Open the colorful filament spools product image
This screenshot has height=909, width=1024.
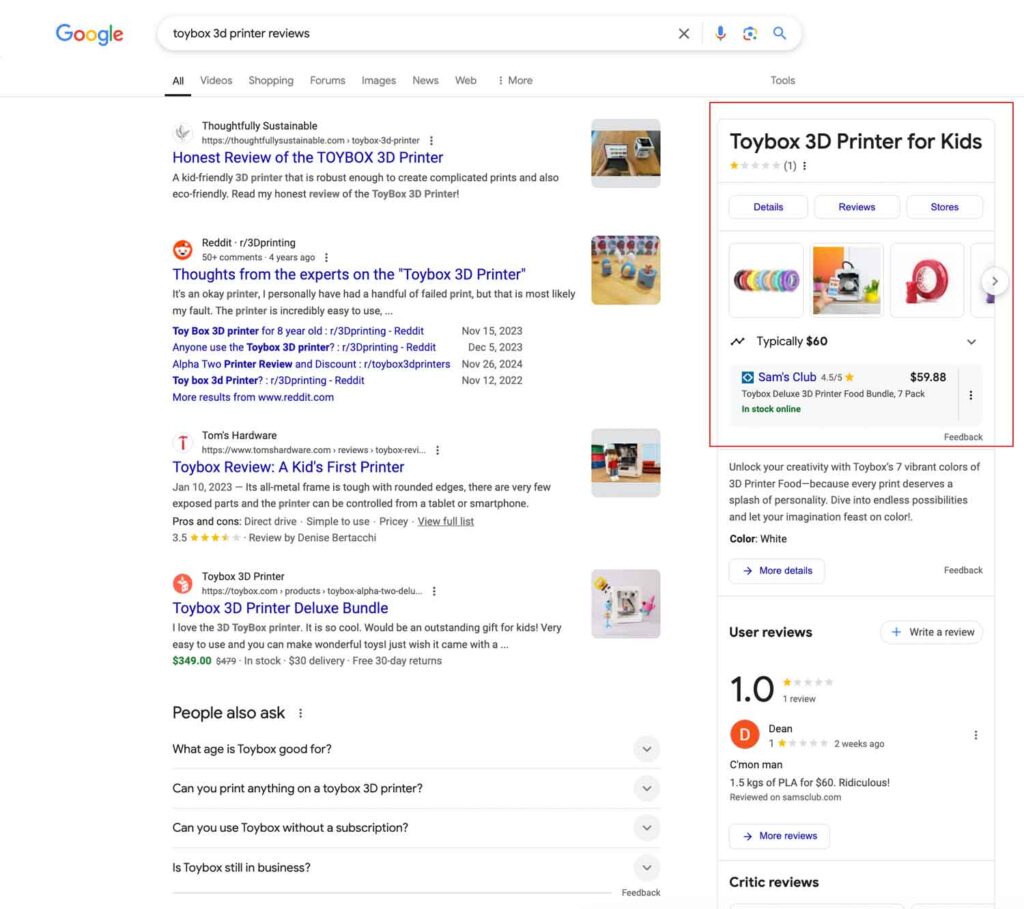coord(766,280)
